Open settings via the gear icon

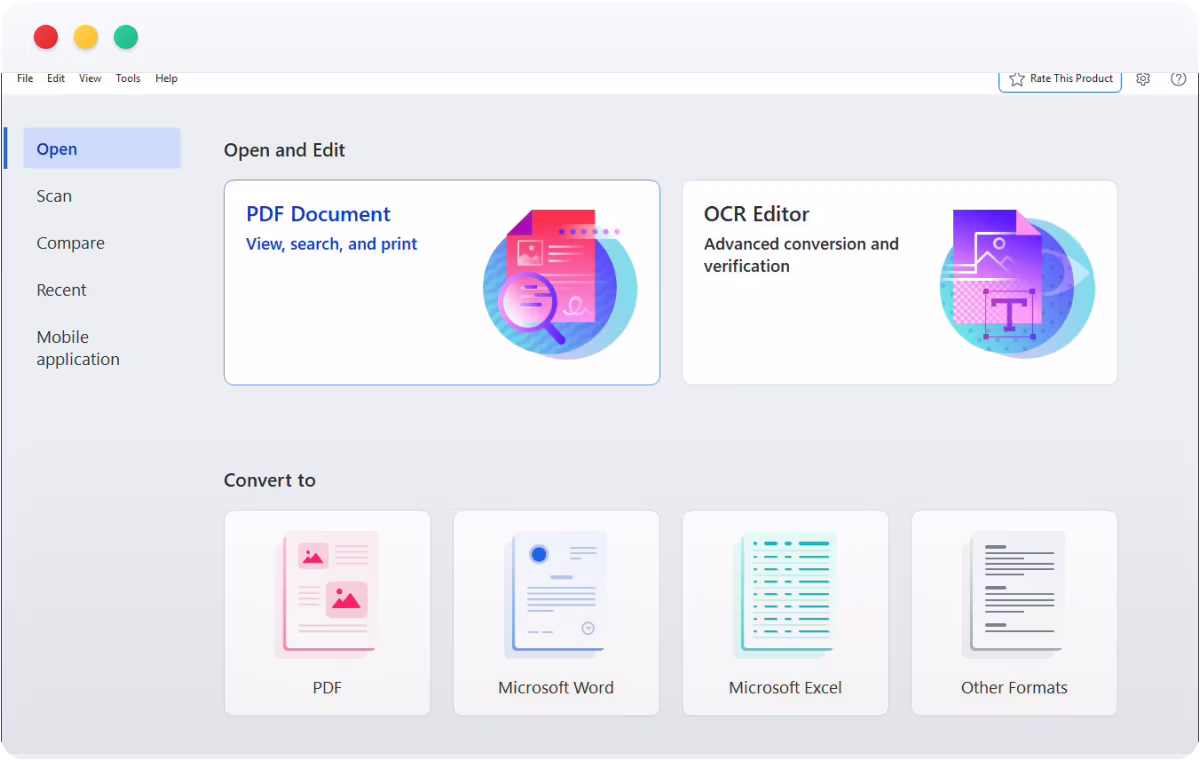[1143, 79]
